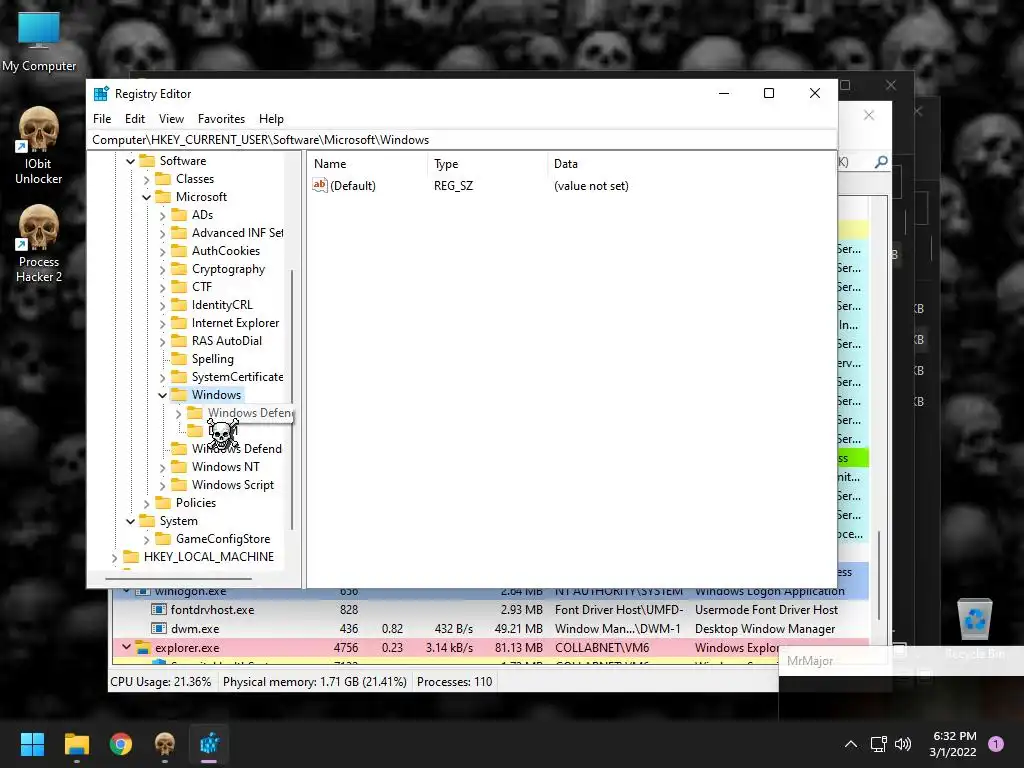1024x768 pixels.
Task: Select fontdrvhost.exe row in Process Hacker
Action: pyautogui.click(x=490, y=610)
